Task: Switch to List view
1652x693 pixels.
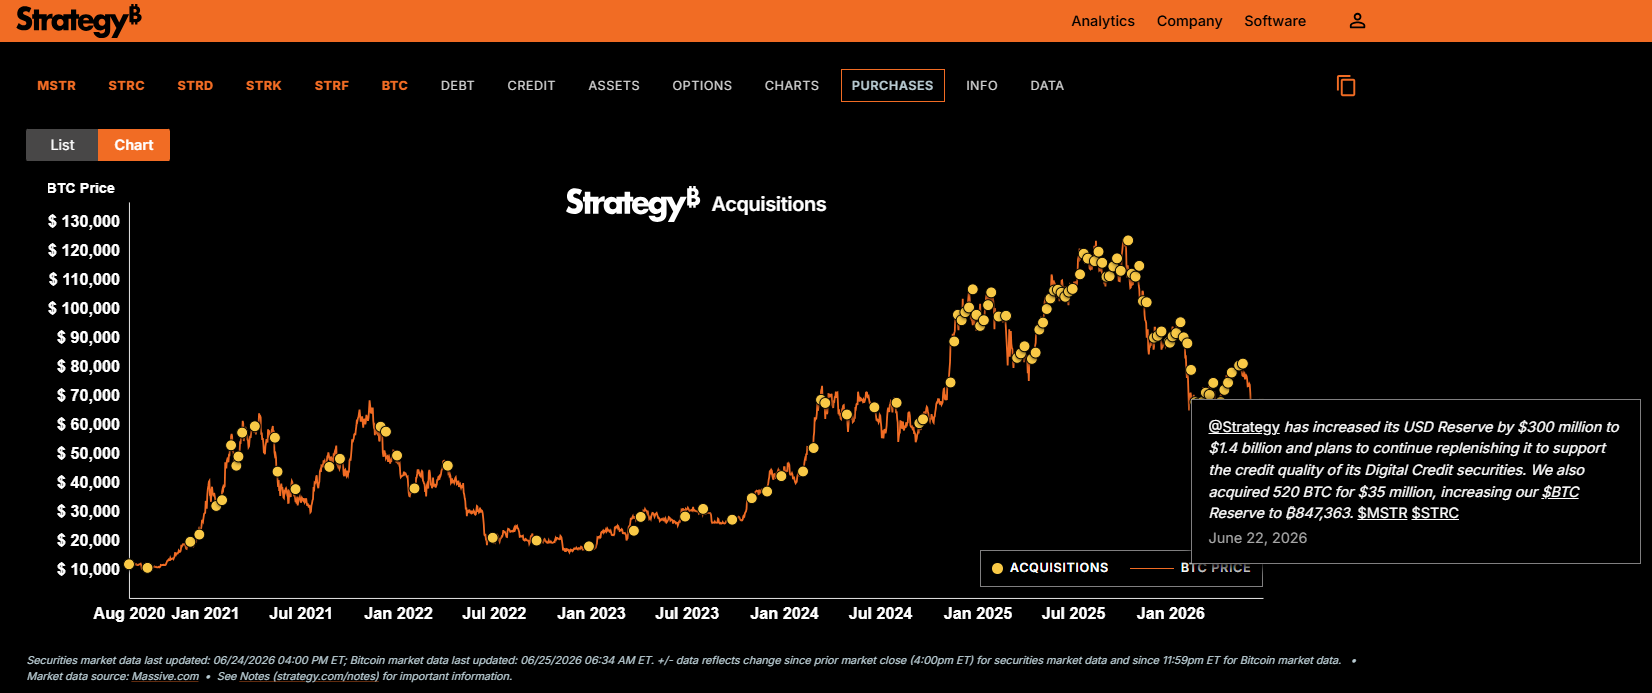Action: point(62,145)
